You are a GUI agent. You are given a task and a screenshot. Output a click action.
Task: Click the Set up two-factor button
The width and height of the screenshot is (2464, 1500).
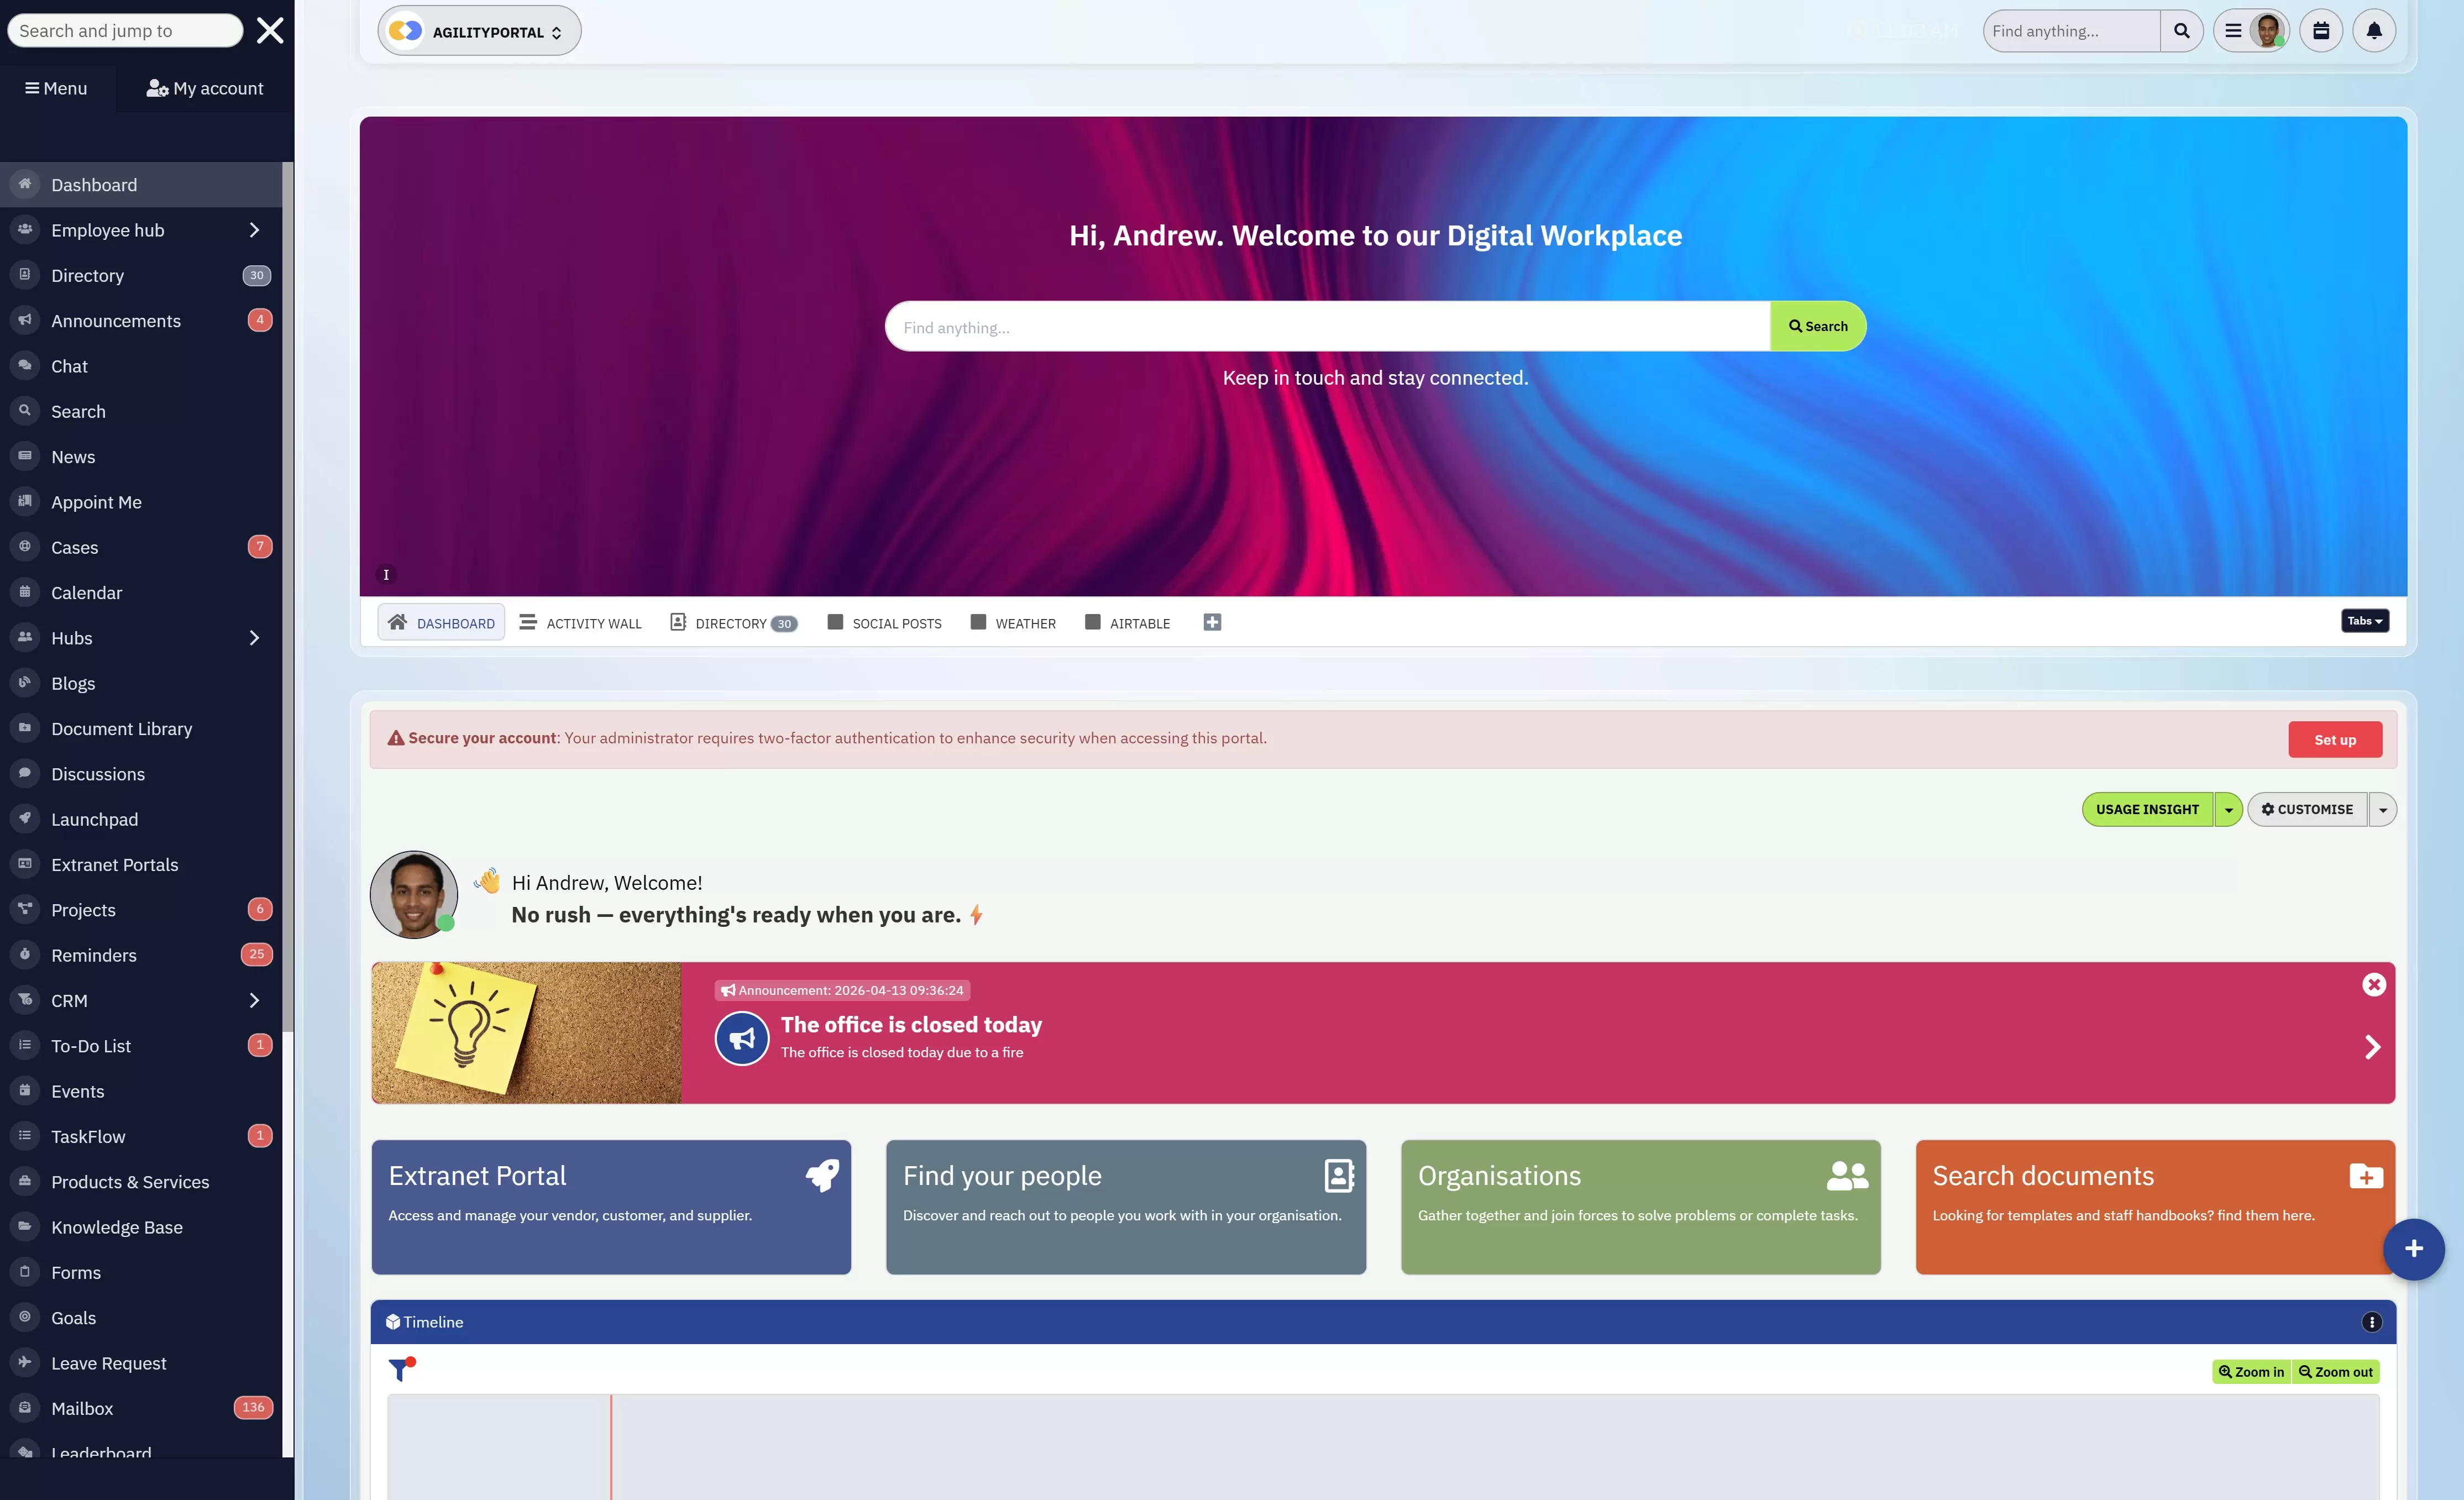point(2334,740)
